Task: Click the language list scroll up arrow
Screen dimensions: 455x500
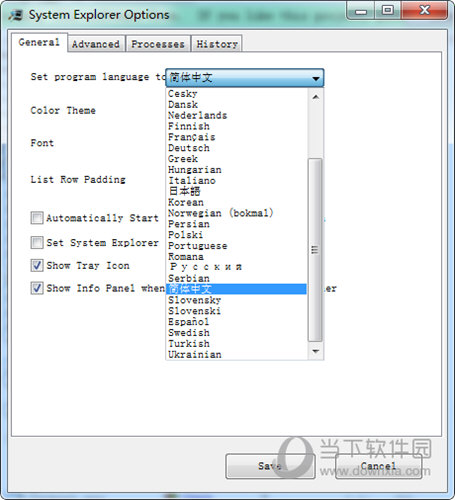Action: [315, 97]
